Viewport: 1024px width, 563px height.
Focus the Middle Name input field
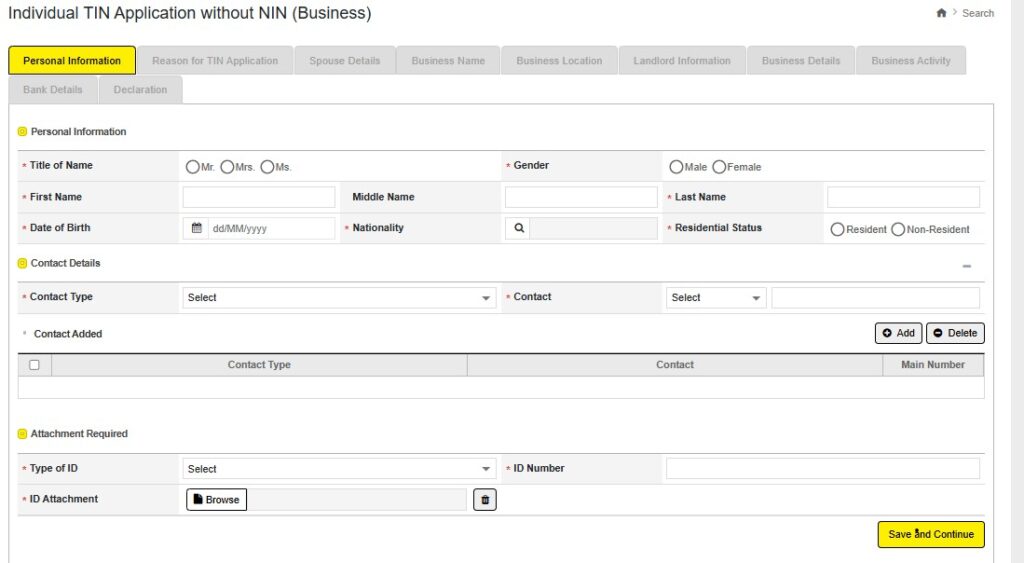pyautogui.click(x=581, y=197)
